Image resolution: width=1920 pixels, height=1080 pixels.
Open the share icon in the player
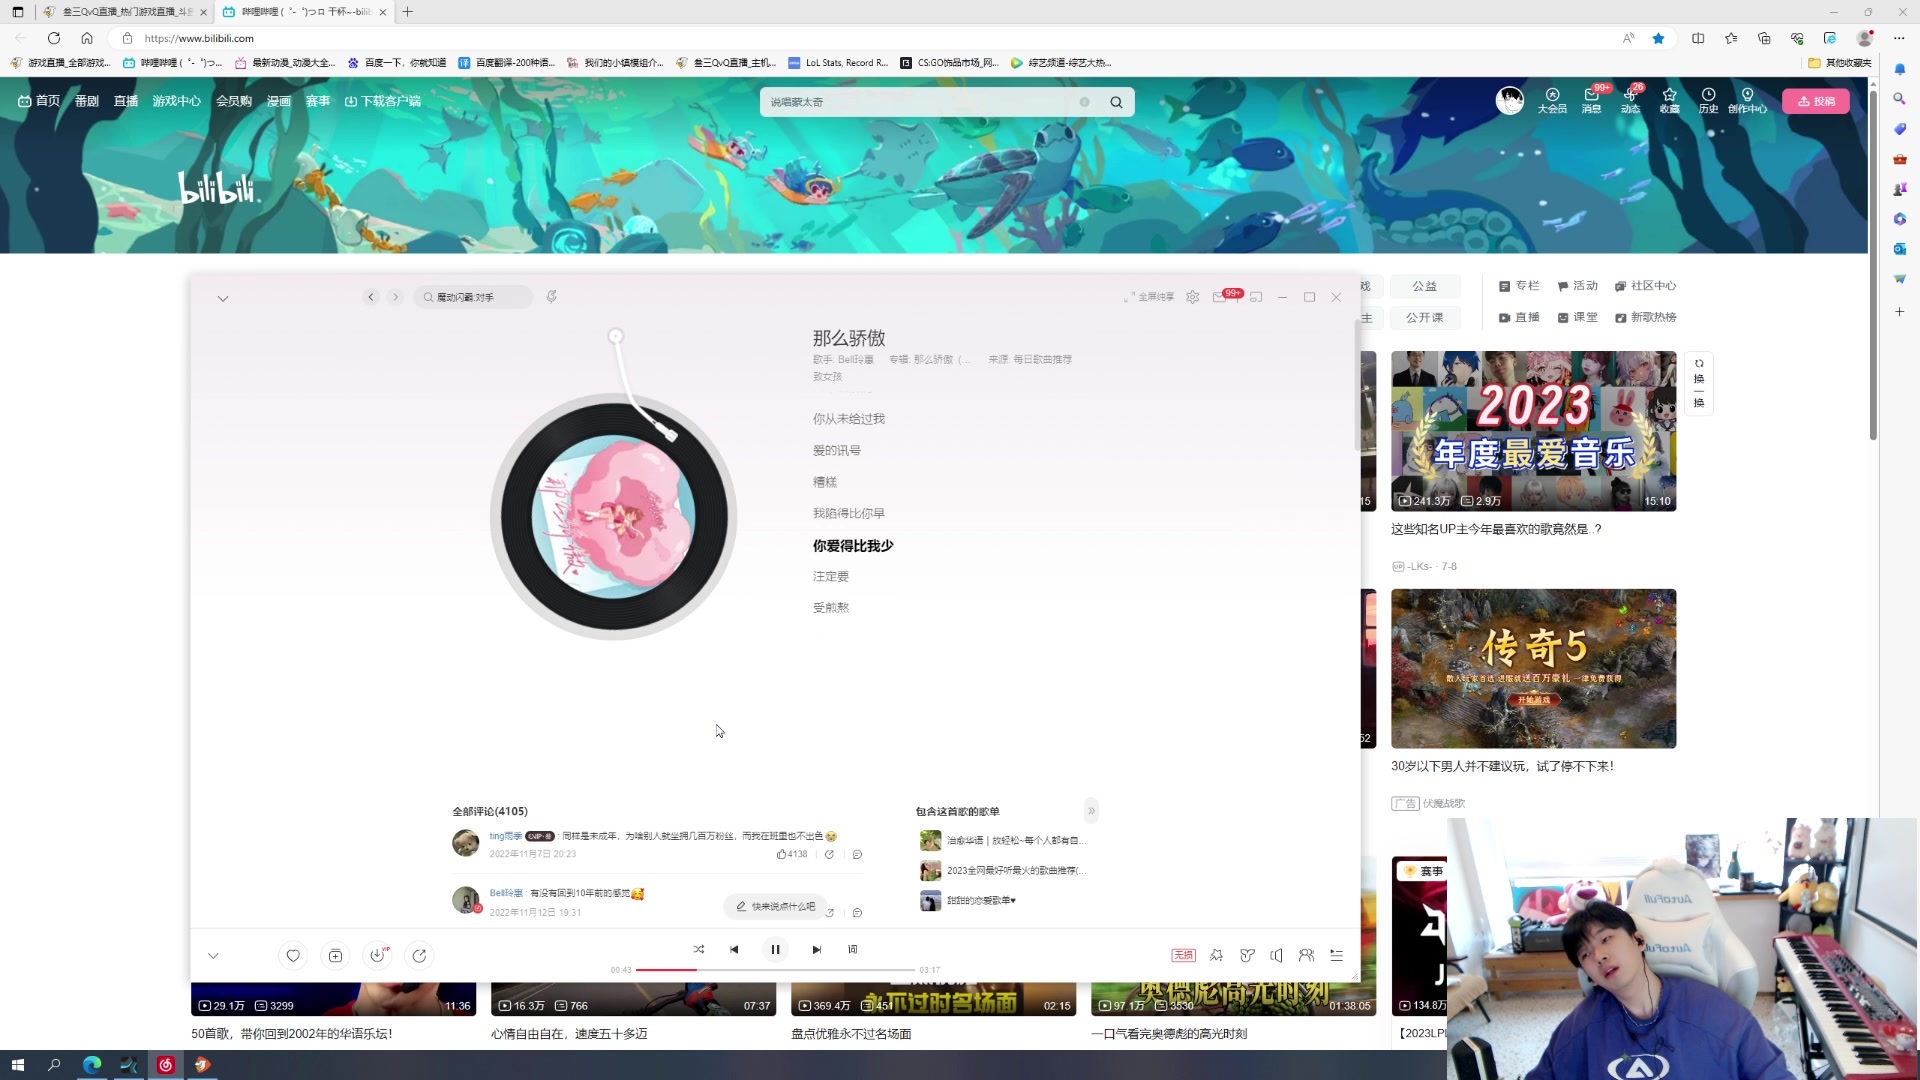(419, 955)
